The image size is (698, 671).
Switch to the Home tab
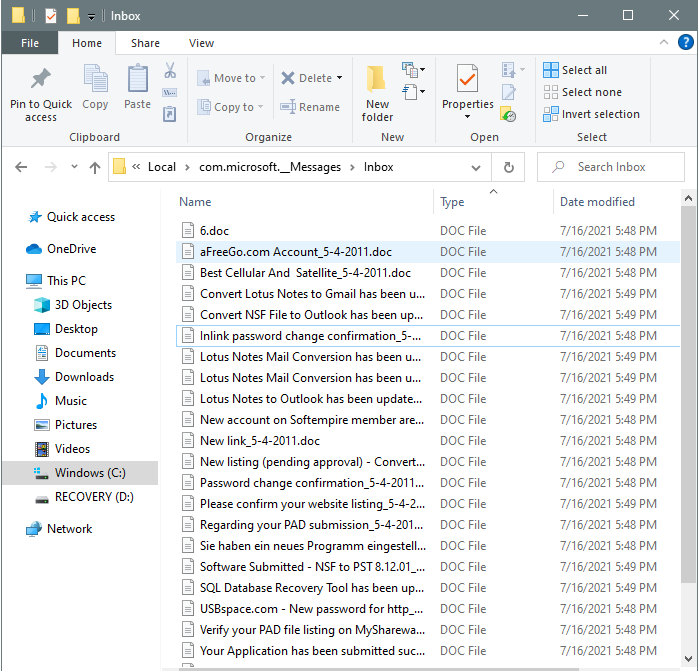point(87,43)
